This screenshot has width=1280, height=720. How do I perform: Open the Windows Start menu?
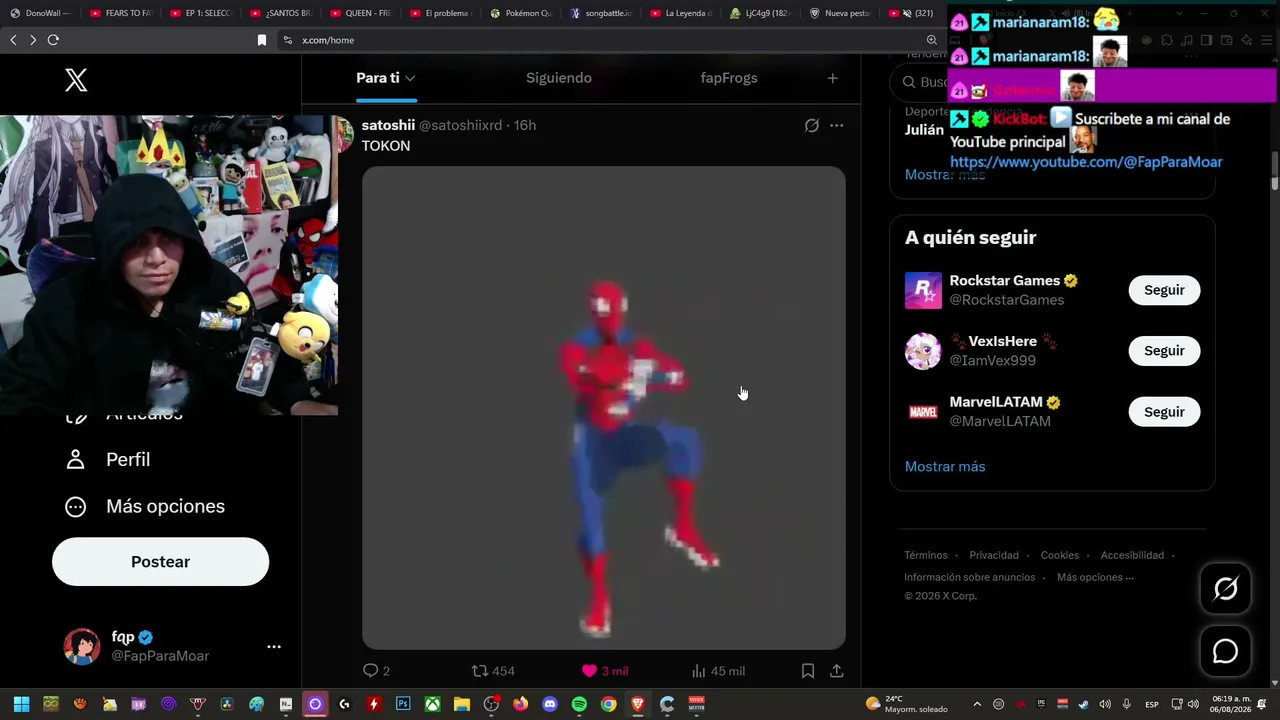pyautogui.click(x=21, y=704)
